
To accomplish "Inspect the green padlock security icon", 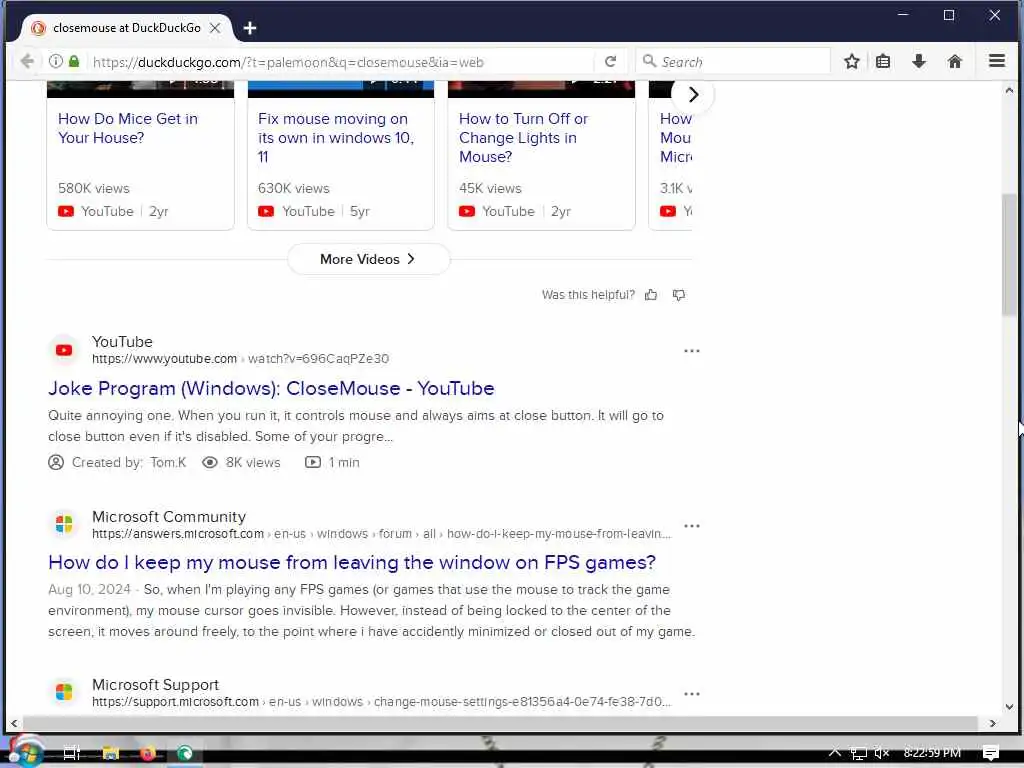I will 74,61.
